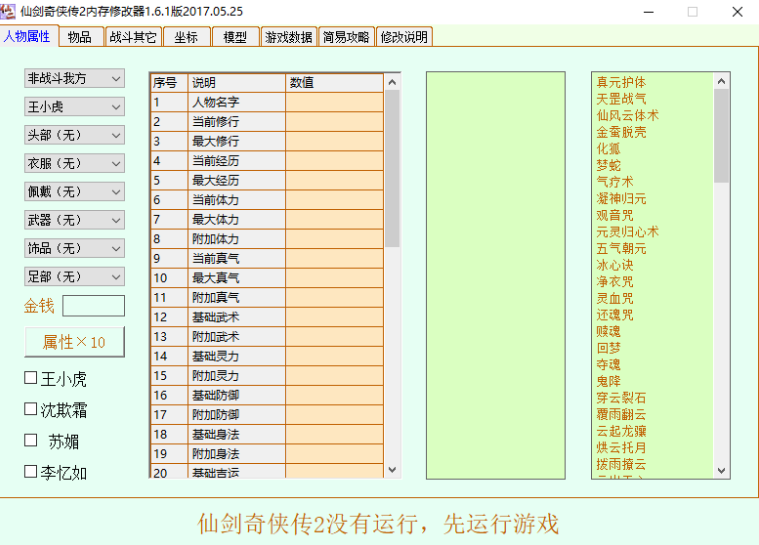Expand the 饰品（无） dropdown

coord(74,248)
